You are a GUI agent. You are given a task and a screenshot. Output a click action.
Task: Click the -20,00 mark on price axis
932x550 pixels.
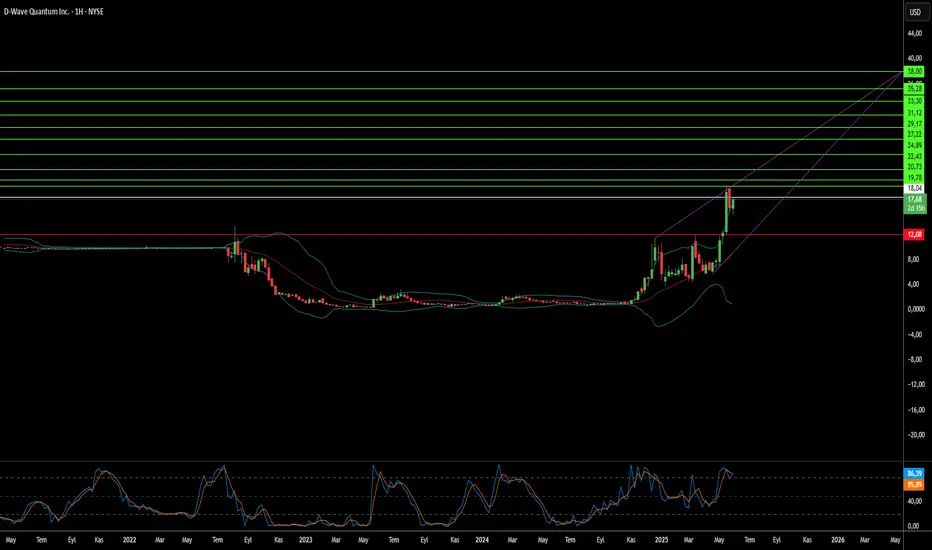(x=914, y=435)
